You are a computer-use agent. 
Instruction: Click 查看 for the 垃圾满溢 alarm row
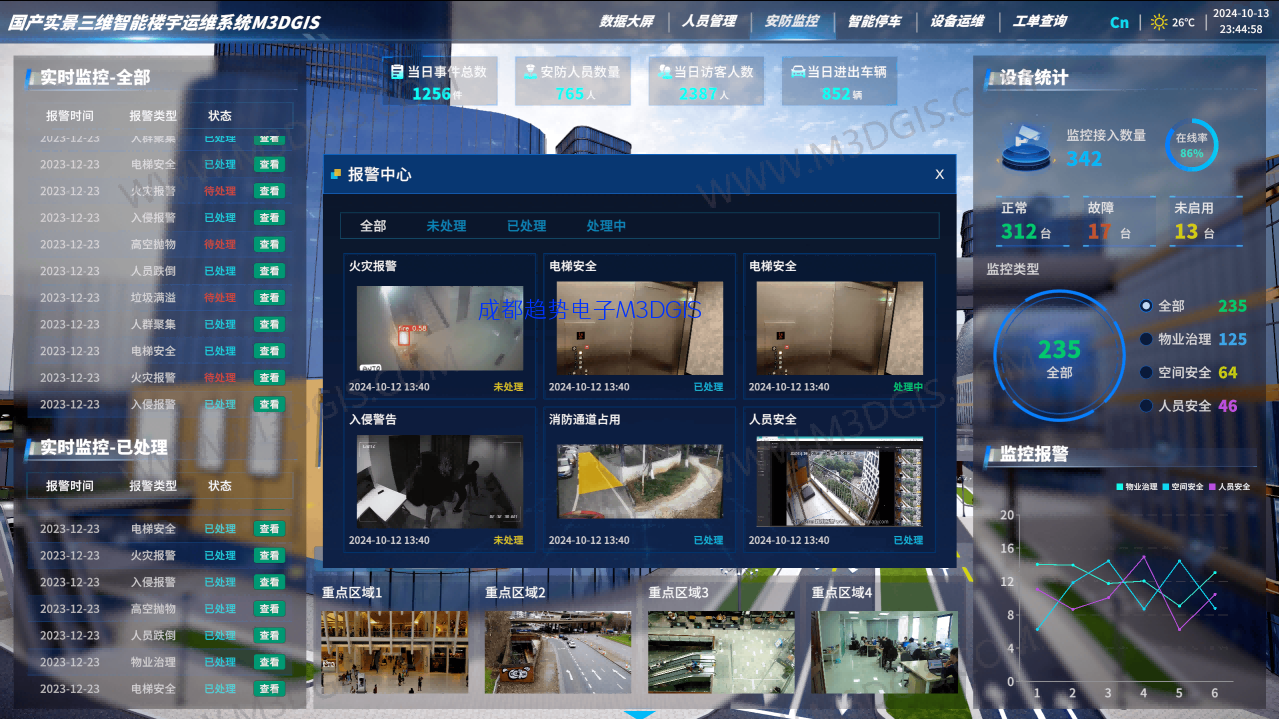[269, 298]
